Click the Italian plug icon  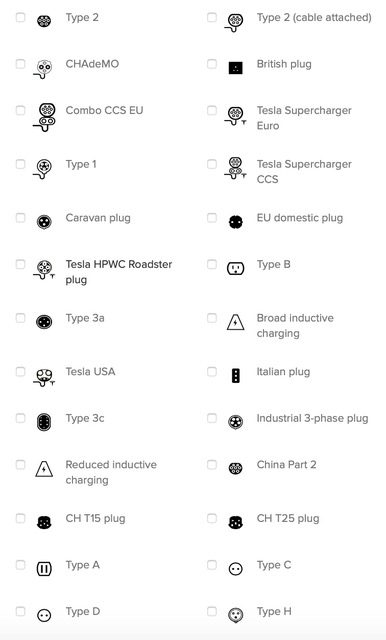(236, 376)
